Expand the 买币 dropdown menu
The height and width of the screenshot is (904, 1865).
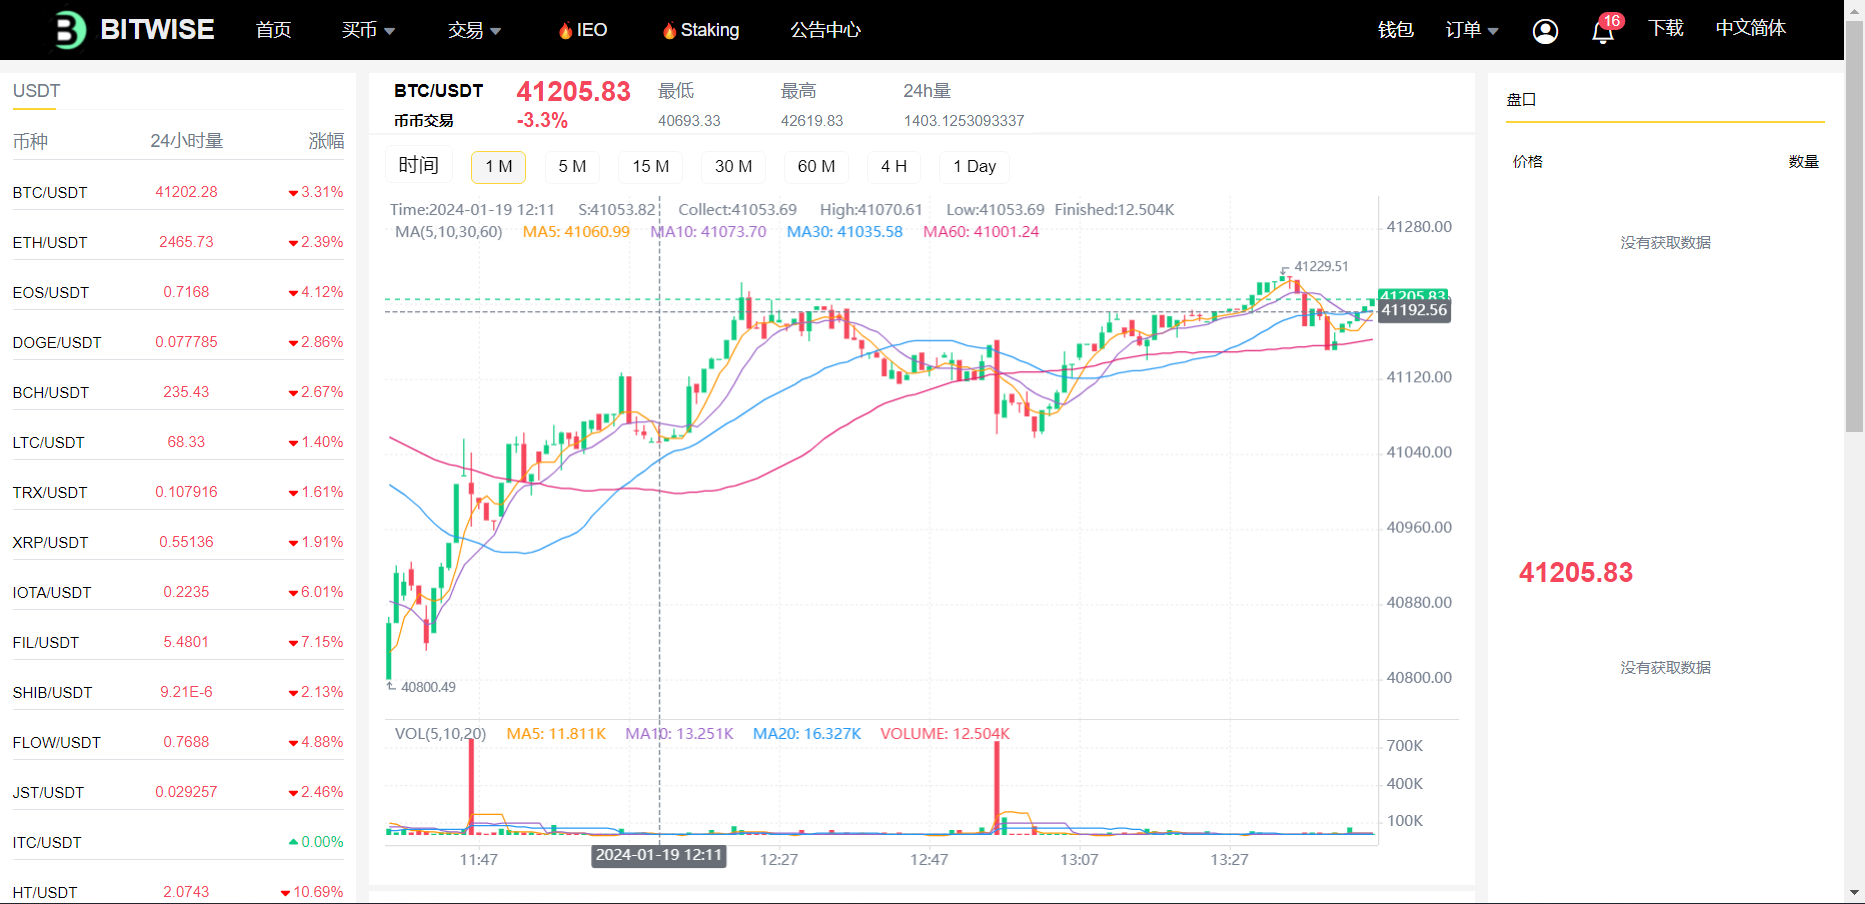368,30
